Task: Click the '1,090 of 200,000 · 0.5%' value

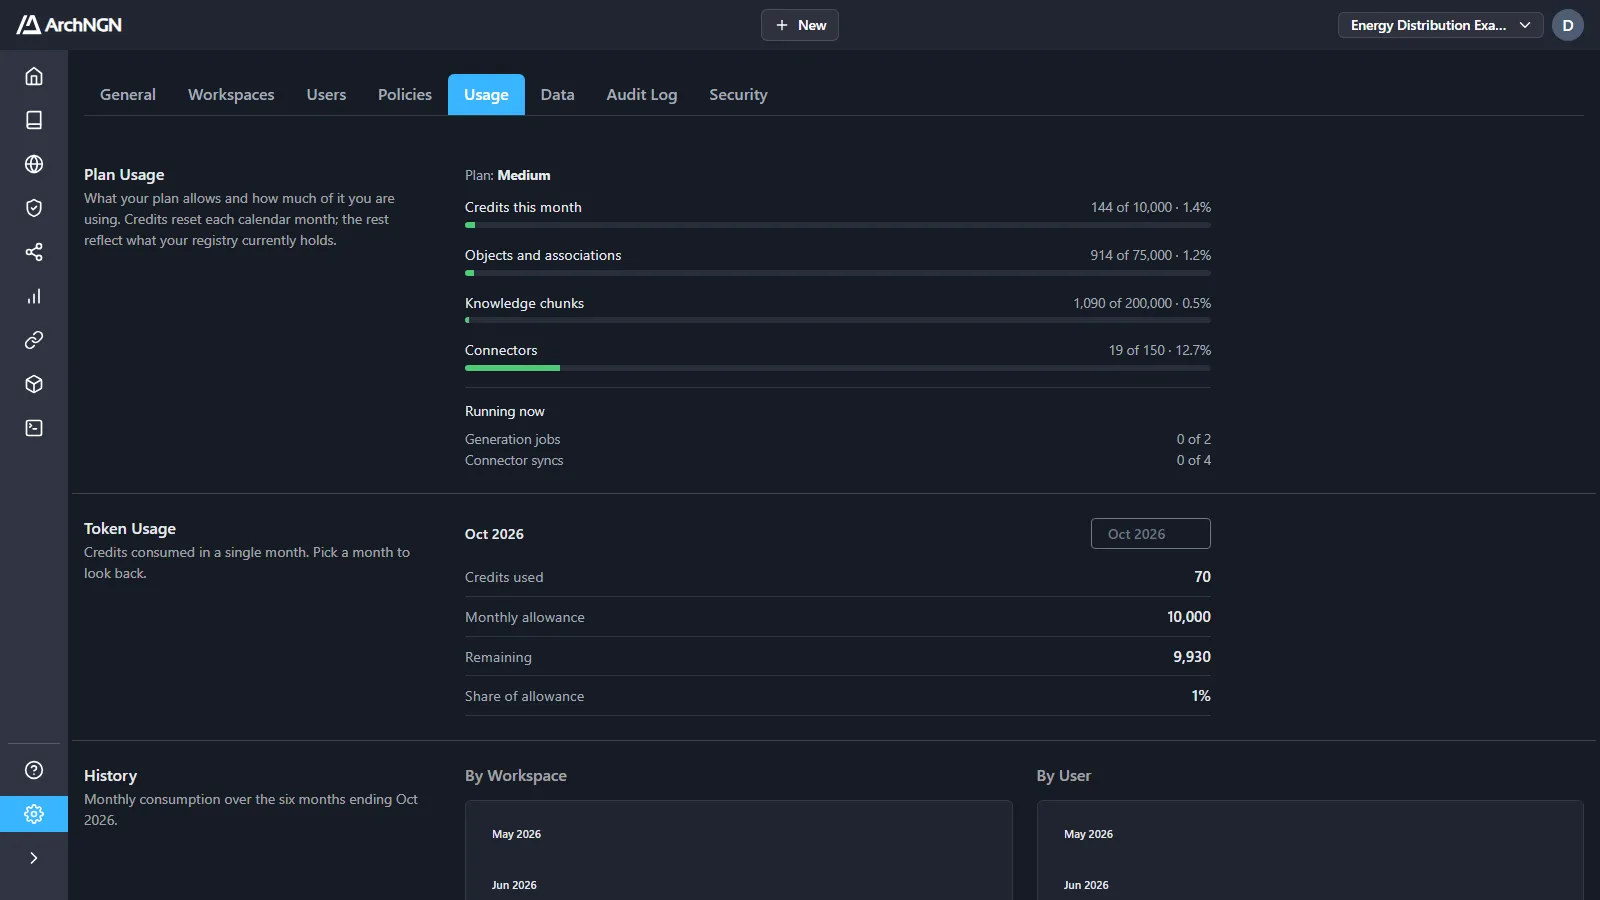Action: (x=1142, y=303)
